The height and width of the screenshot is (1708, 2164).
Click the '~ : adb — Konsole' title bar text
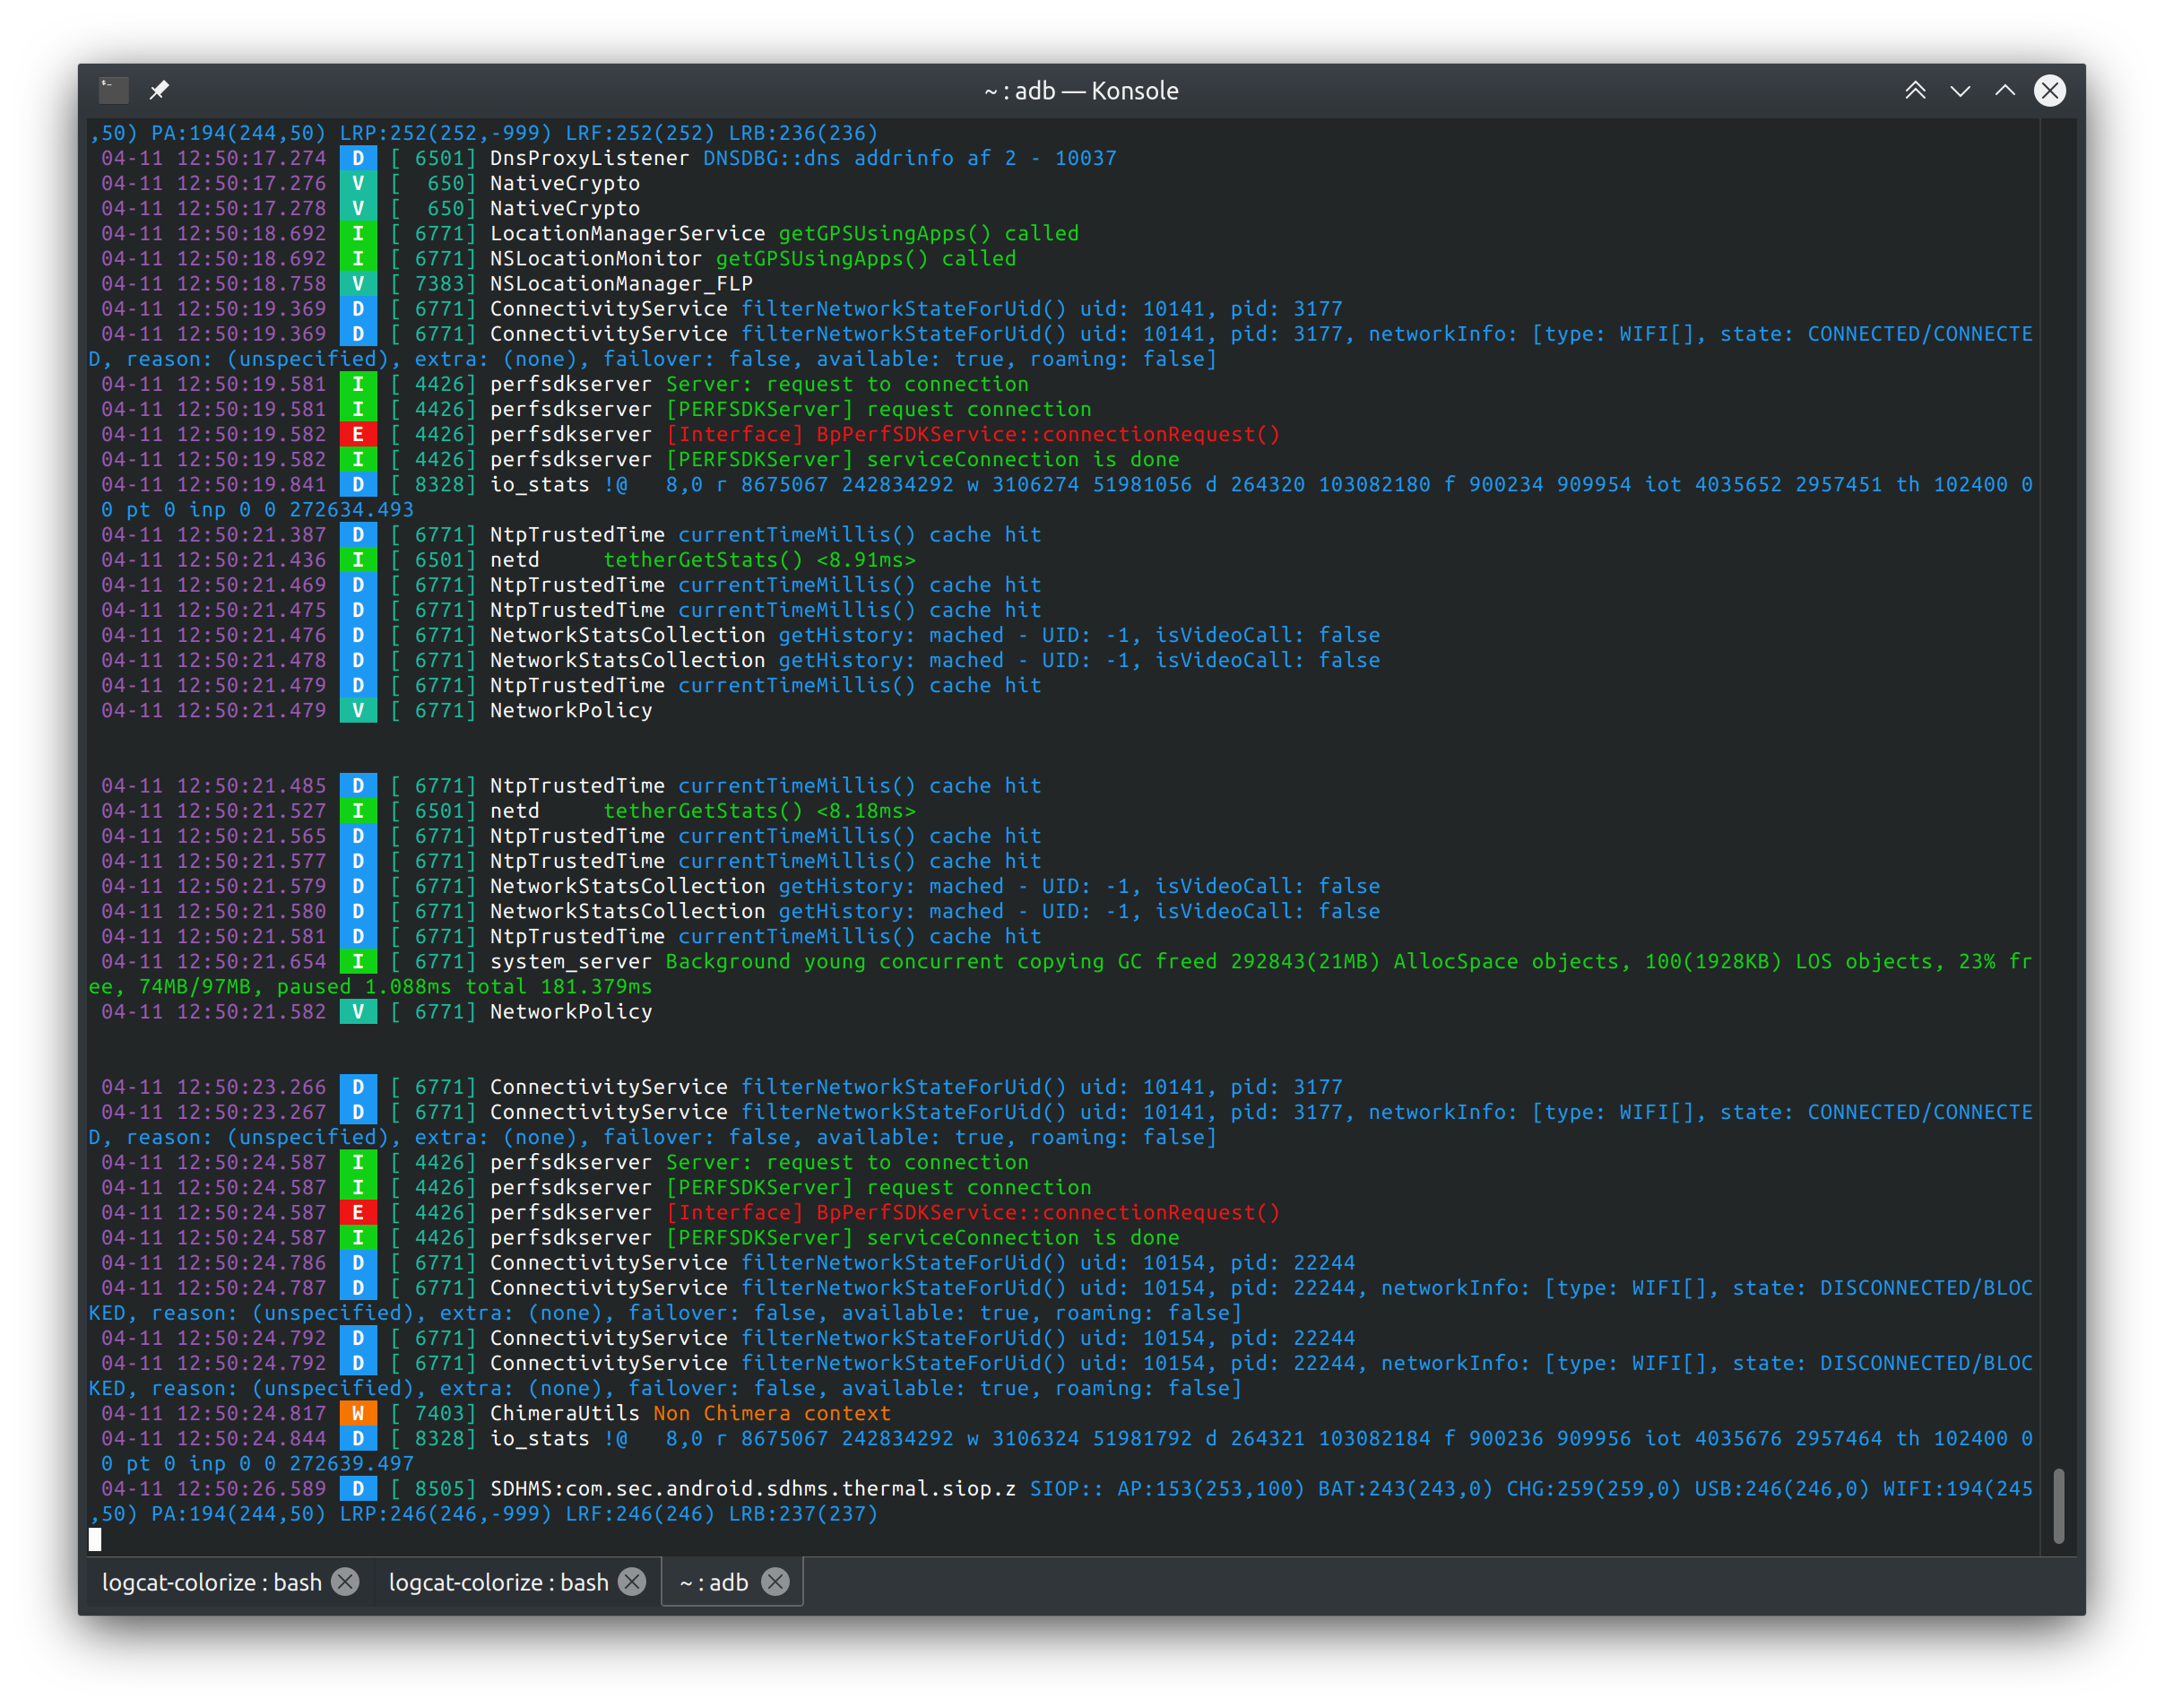coord(1081,91)
